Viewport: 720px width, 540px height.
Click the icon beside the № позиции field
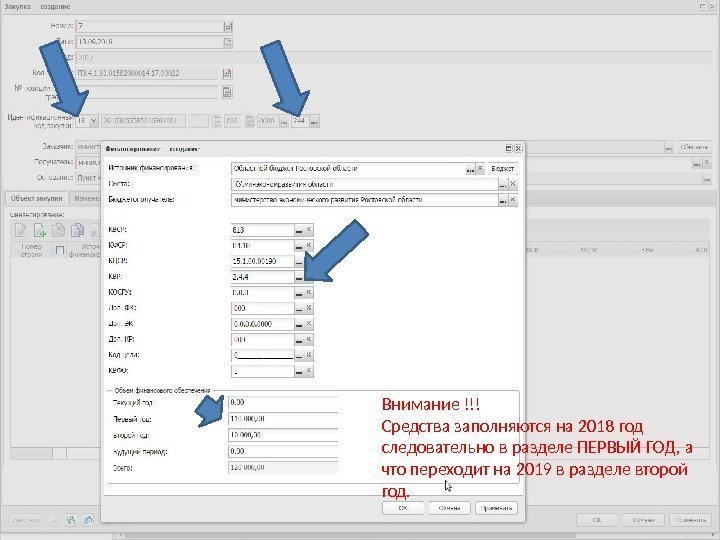coord(227,92)
